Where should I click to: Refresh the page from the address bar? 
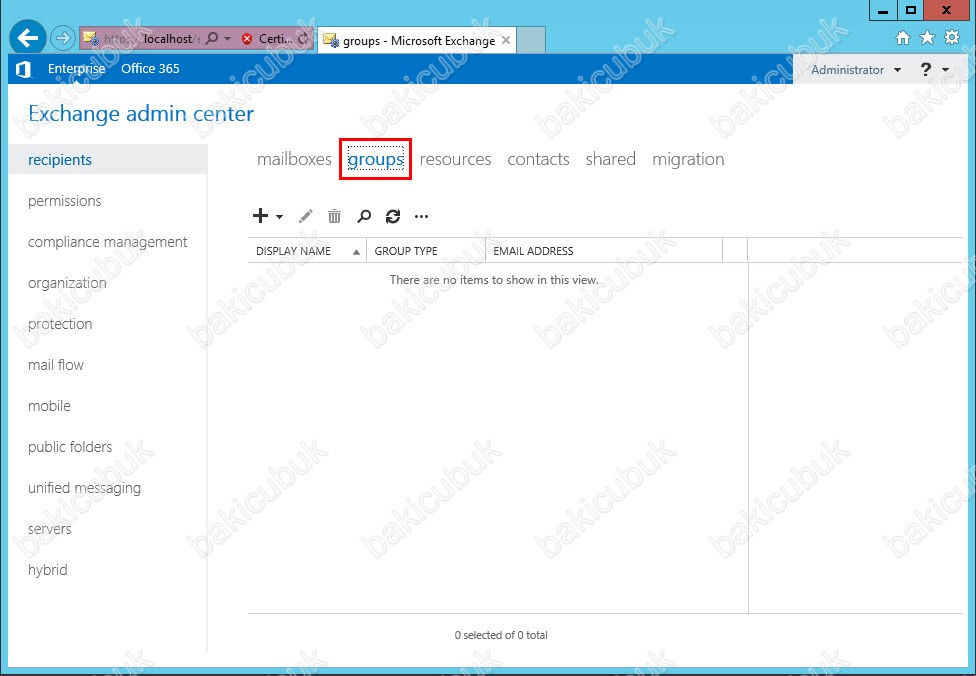303,39
